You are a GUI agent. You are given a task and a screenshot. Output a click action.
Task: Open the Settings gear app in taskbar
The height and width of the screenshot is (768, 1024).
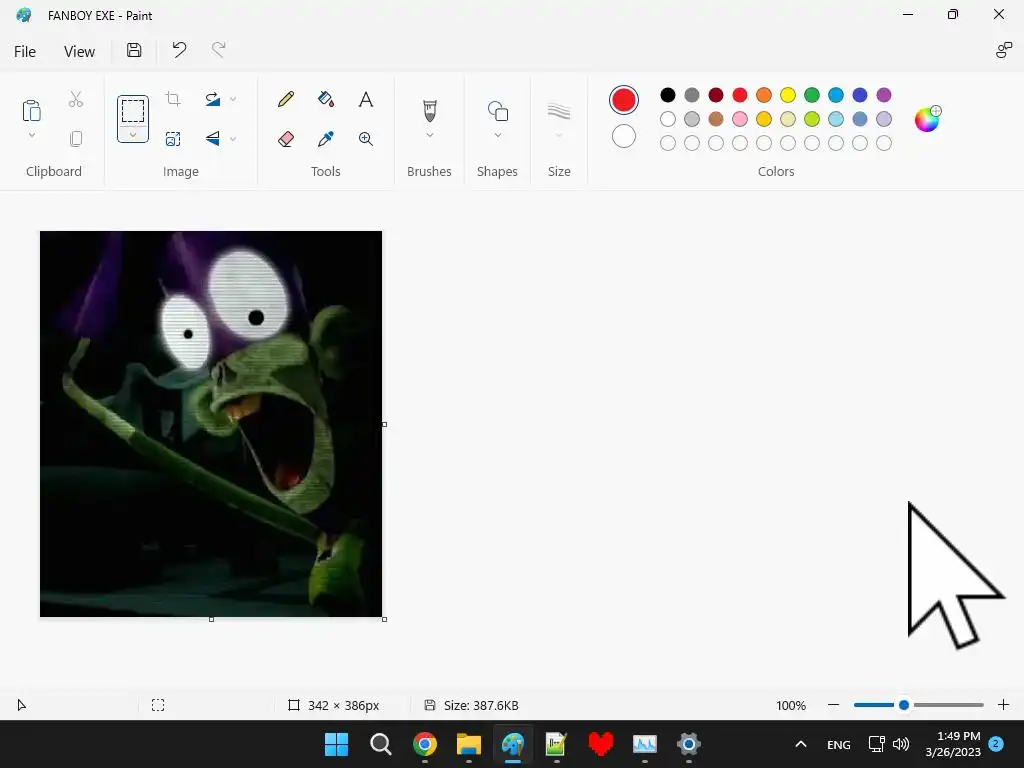(x=688, y=744)
